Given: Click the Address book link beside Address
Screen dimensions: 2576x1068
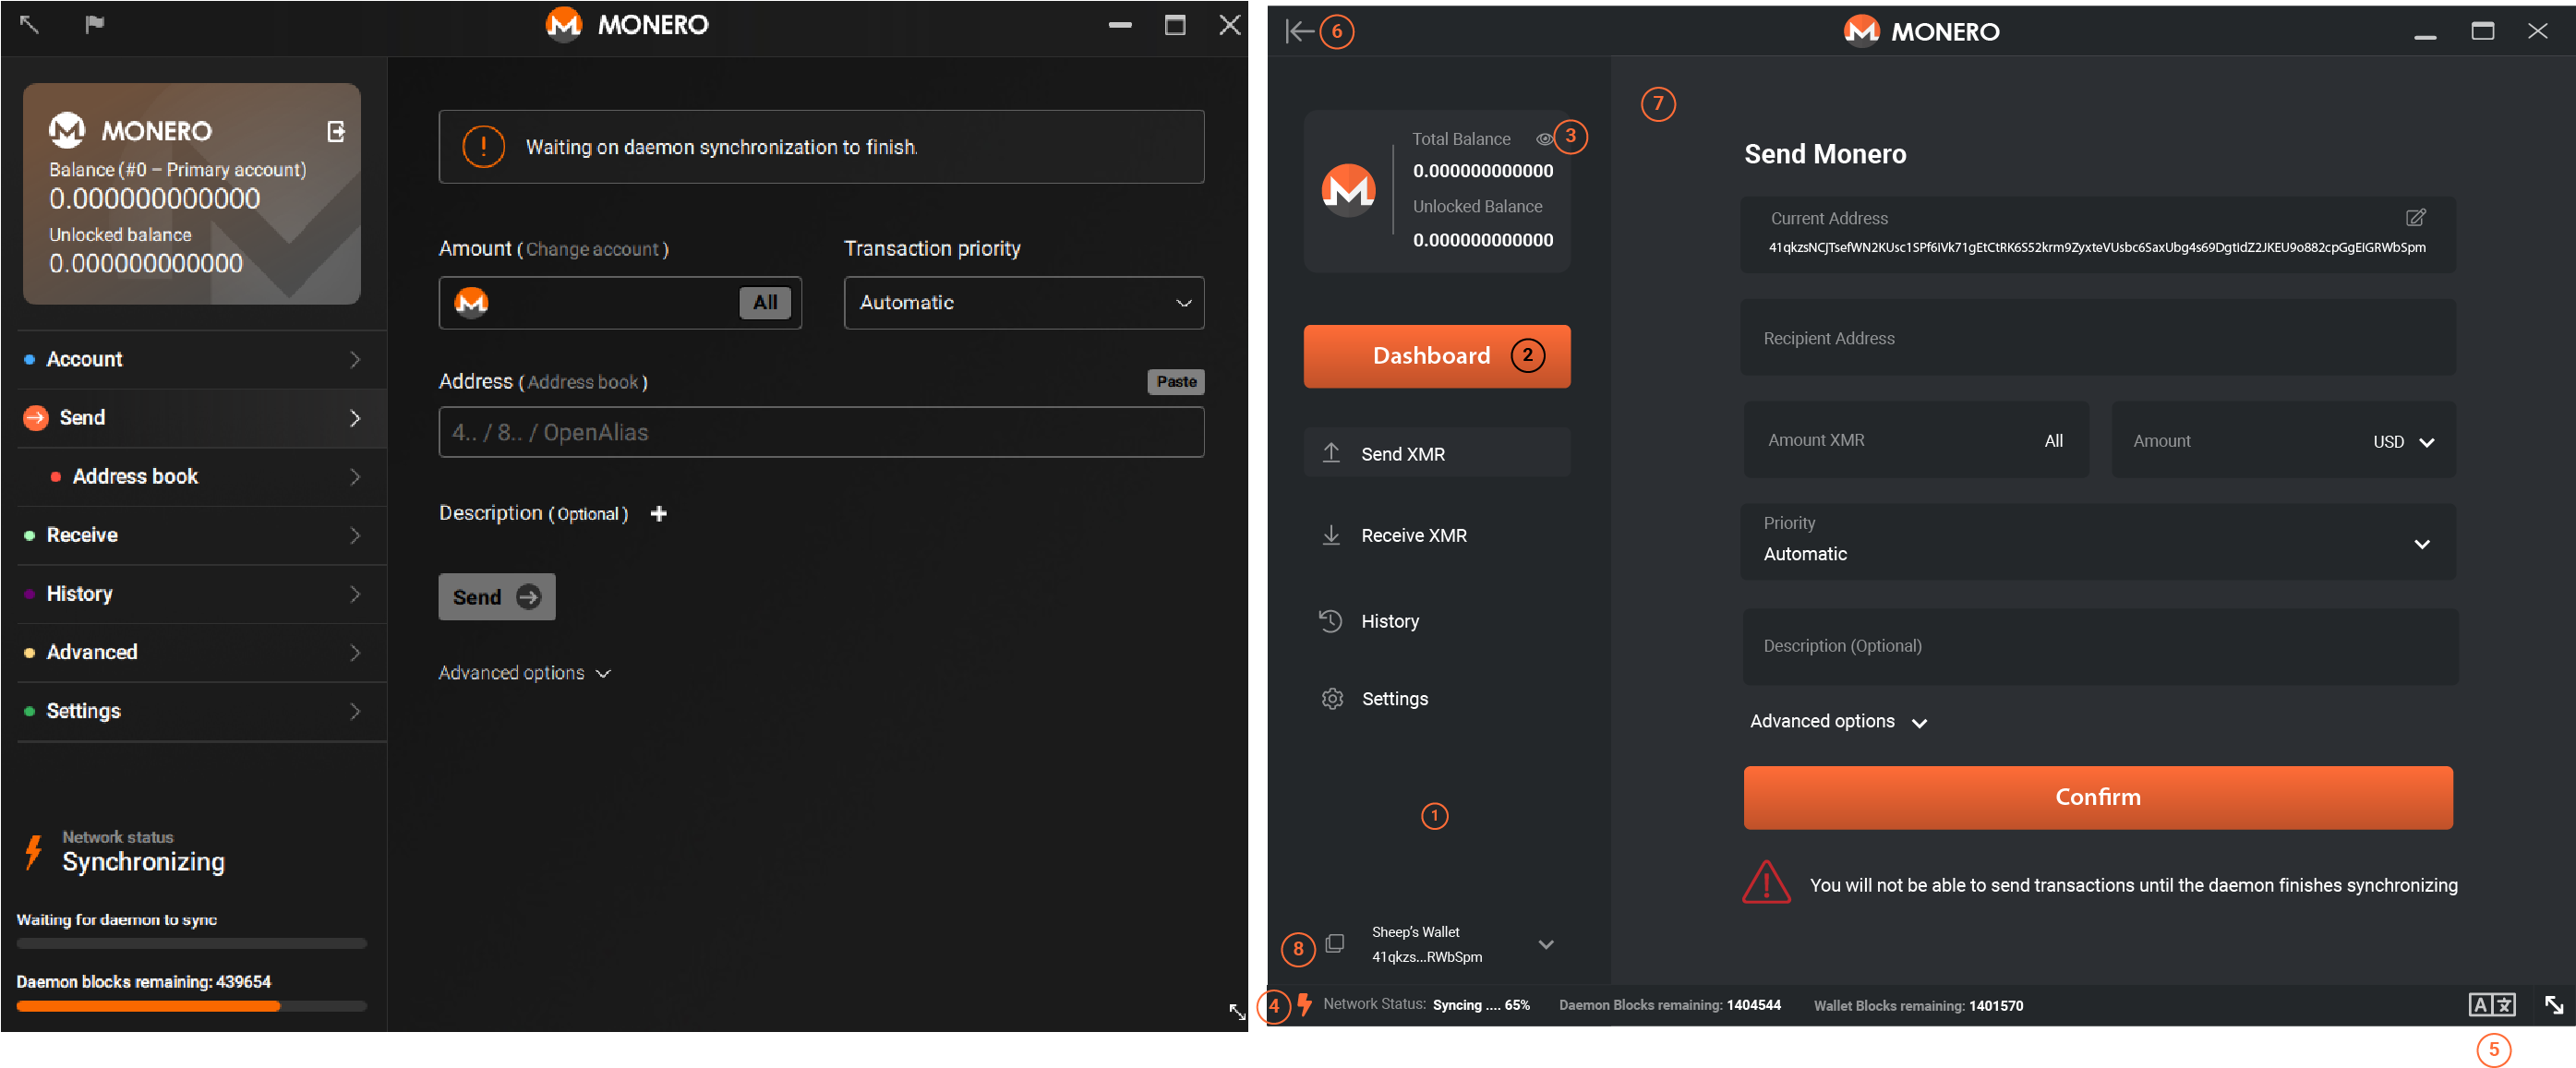Looking at the screenshot, I should point(583,382).
